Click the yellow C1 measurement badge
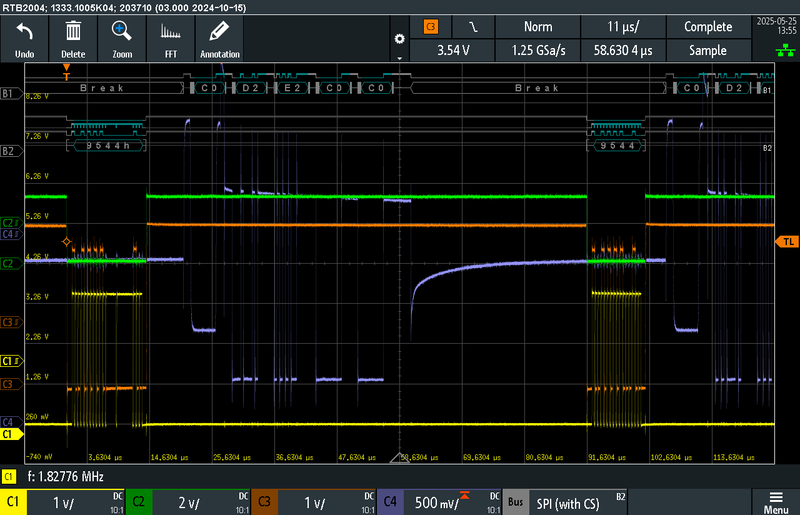 pyautogui.click(x=9, y=477)
